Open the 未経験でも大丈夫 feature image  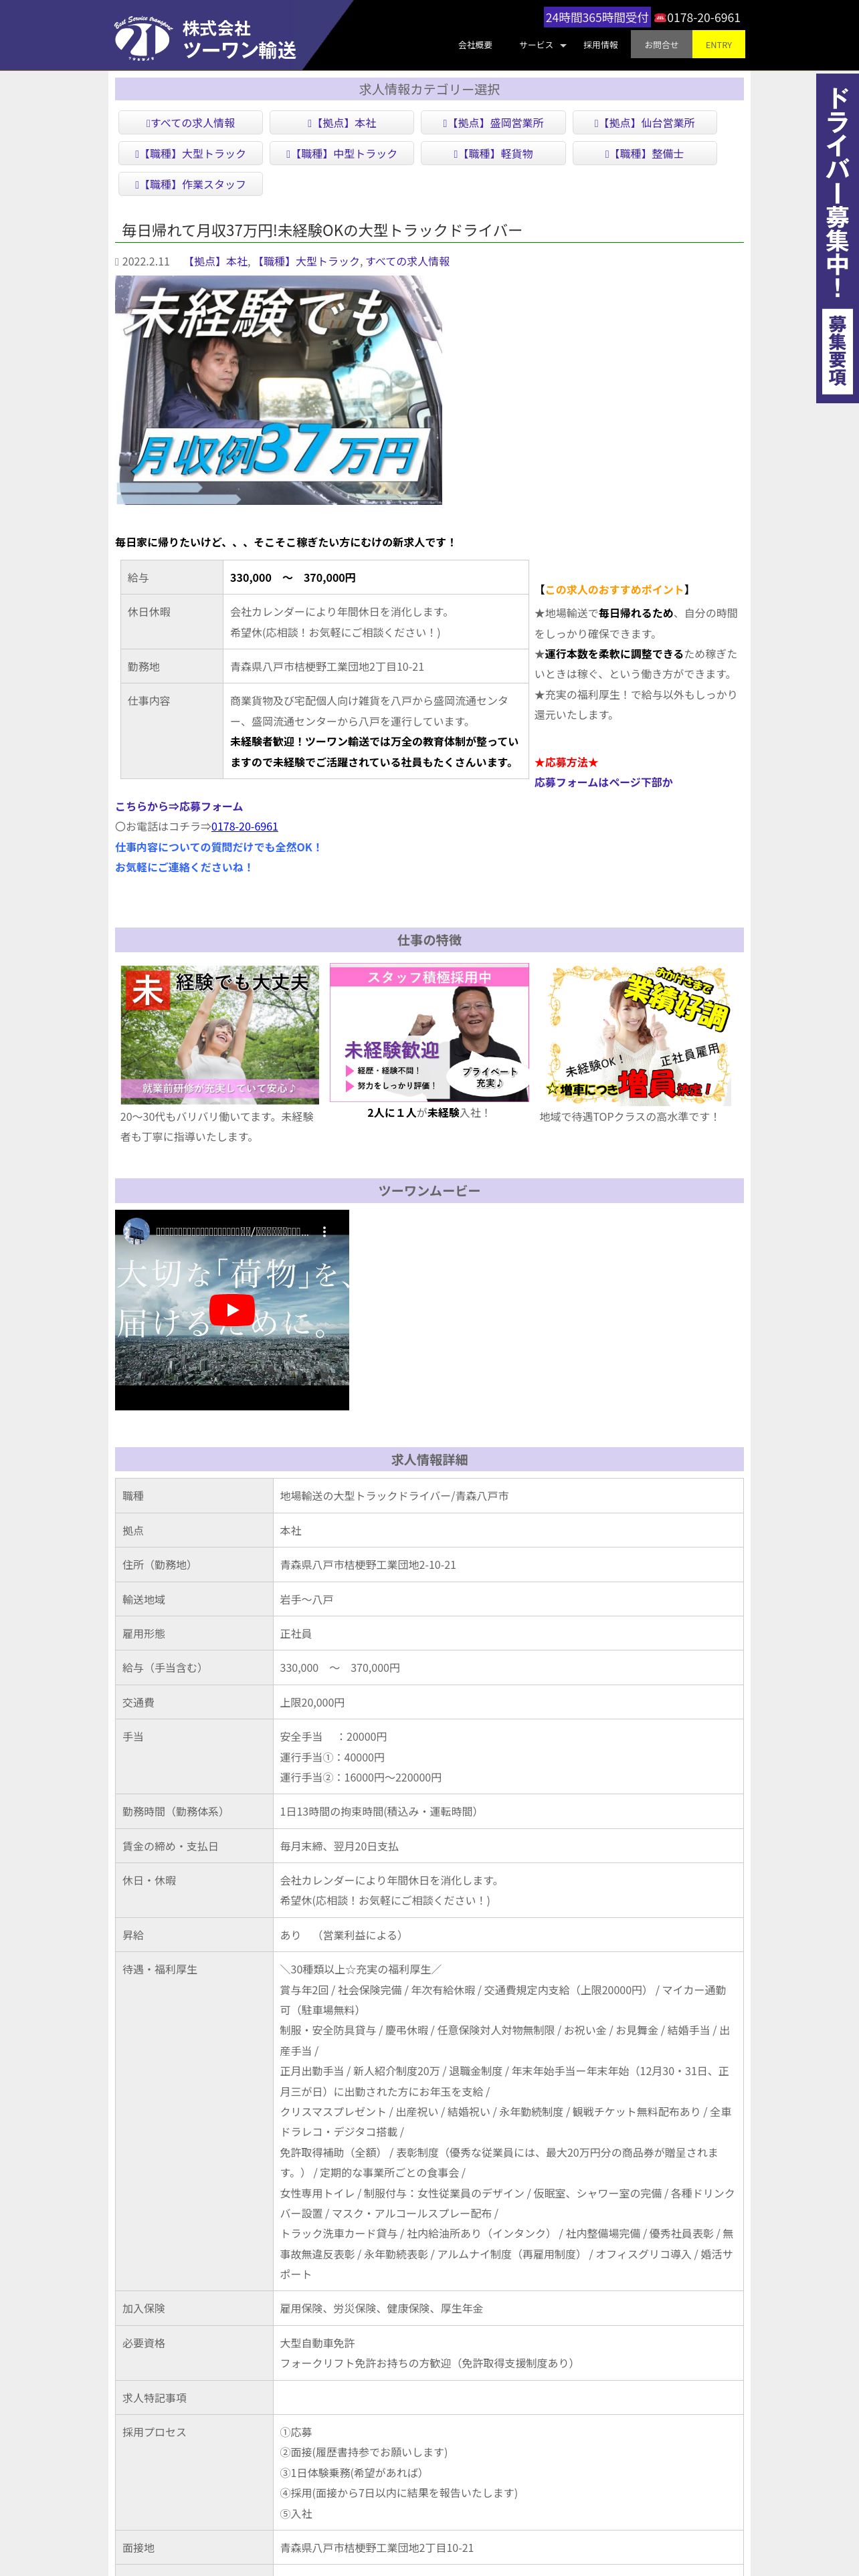[x=220, y=1035]
